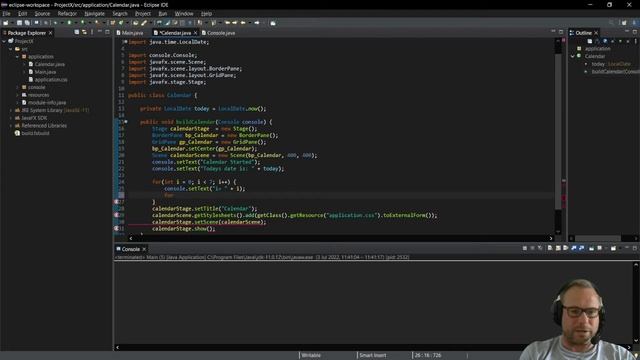Launch Coverage from the main toolbar

[82, 22]
